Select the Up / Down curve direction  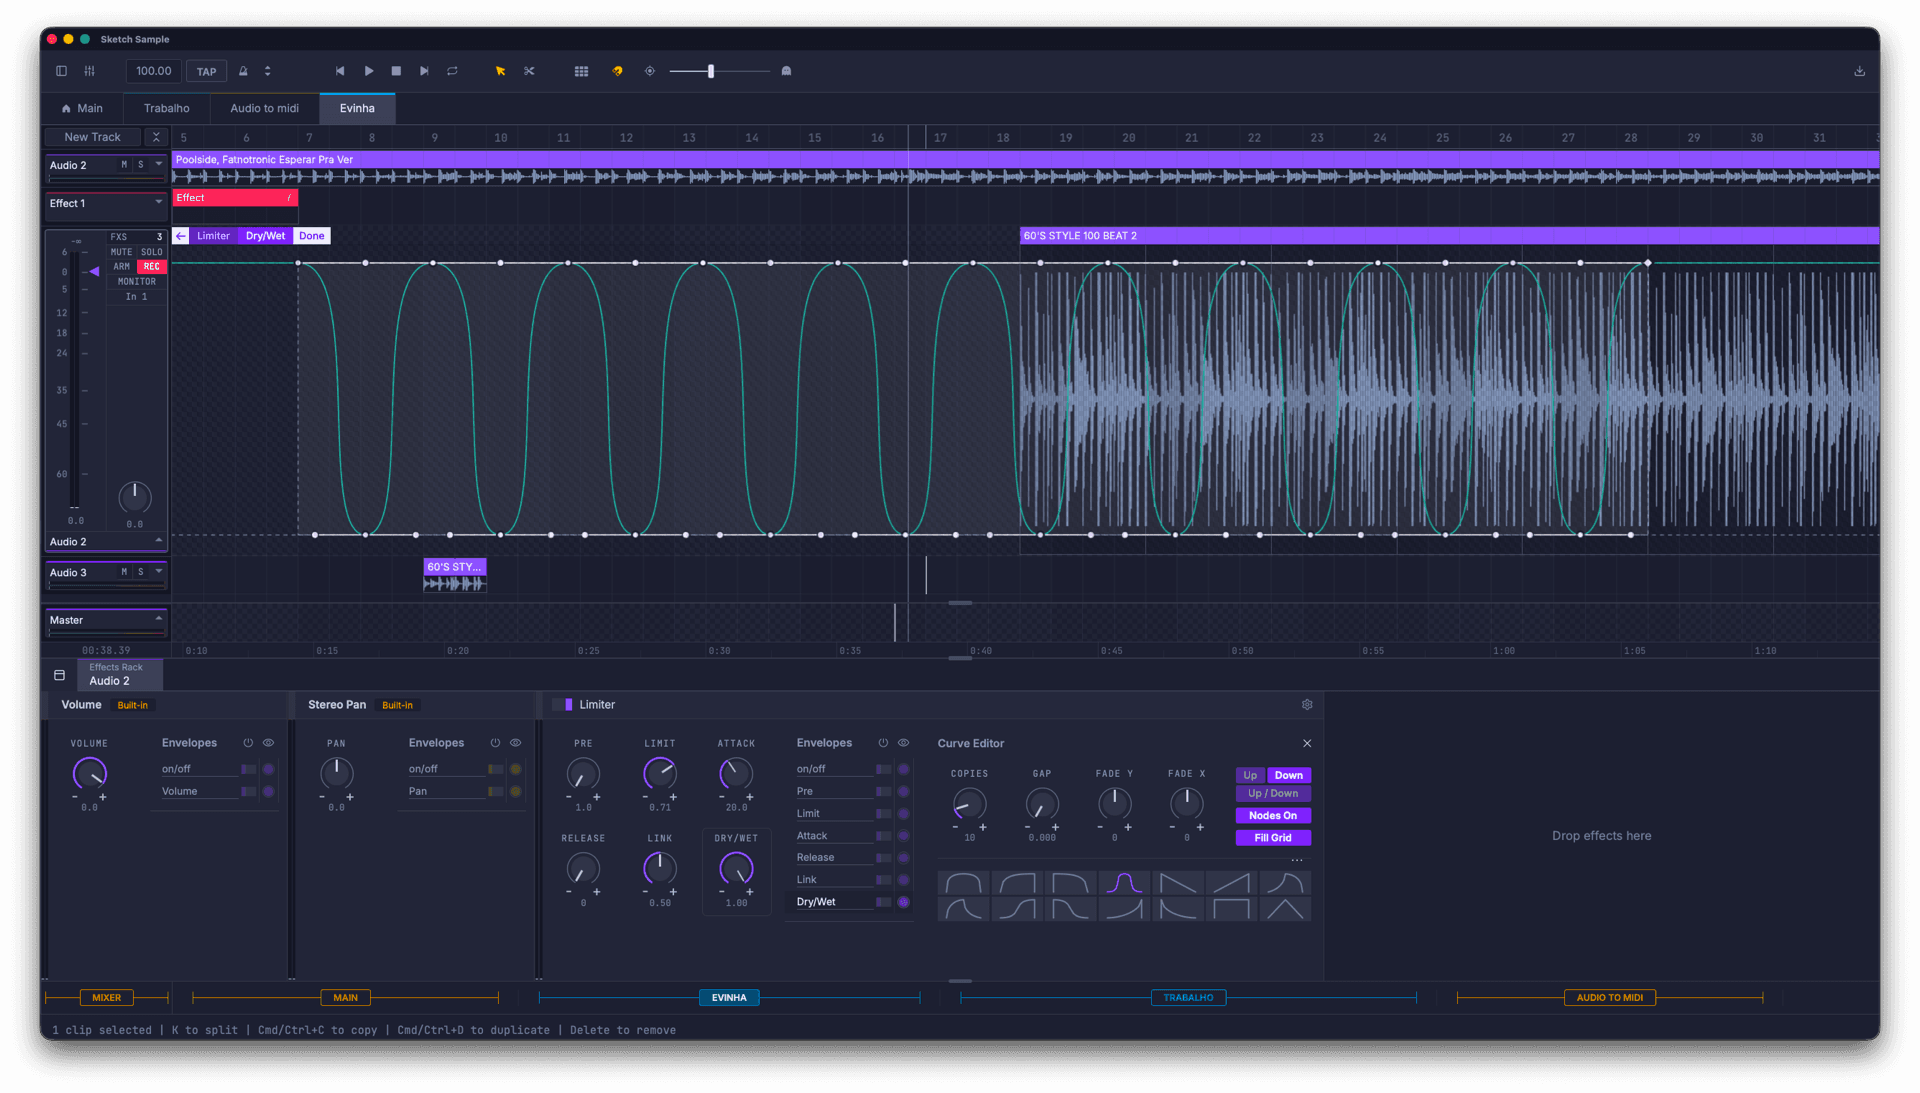pyautogui.click(x=1273, y=794)
